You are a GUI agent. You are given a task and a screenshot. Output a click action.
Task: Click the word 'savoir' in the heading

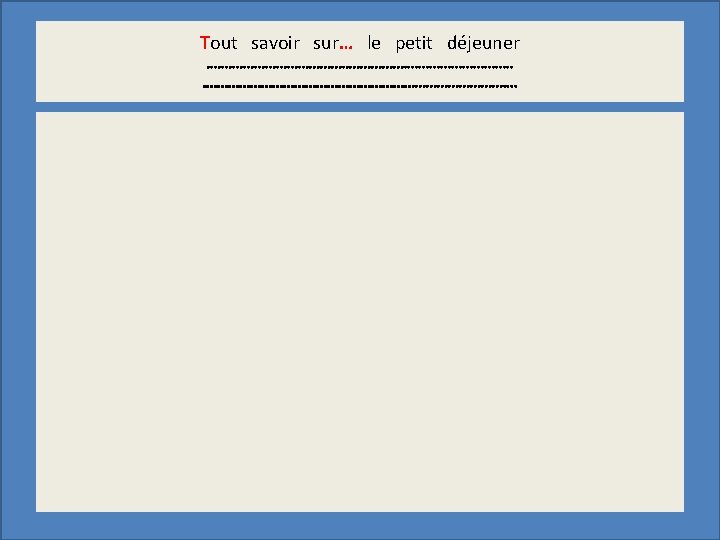[x=275, y=44]
